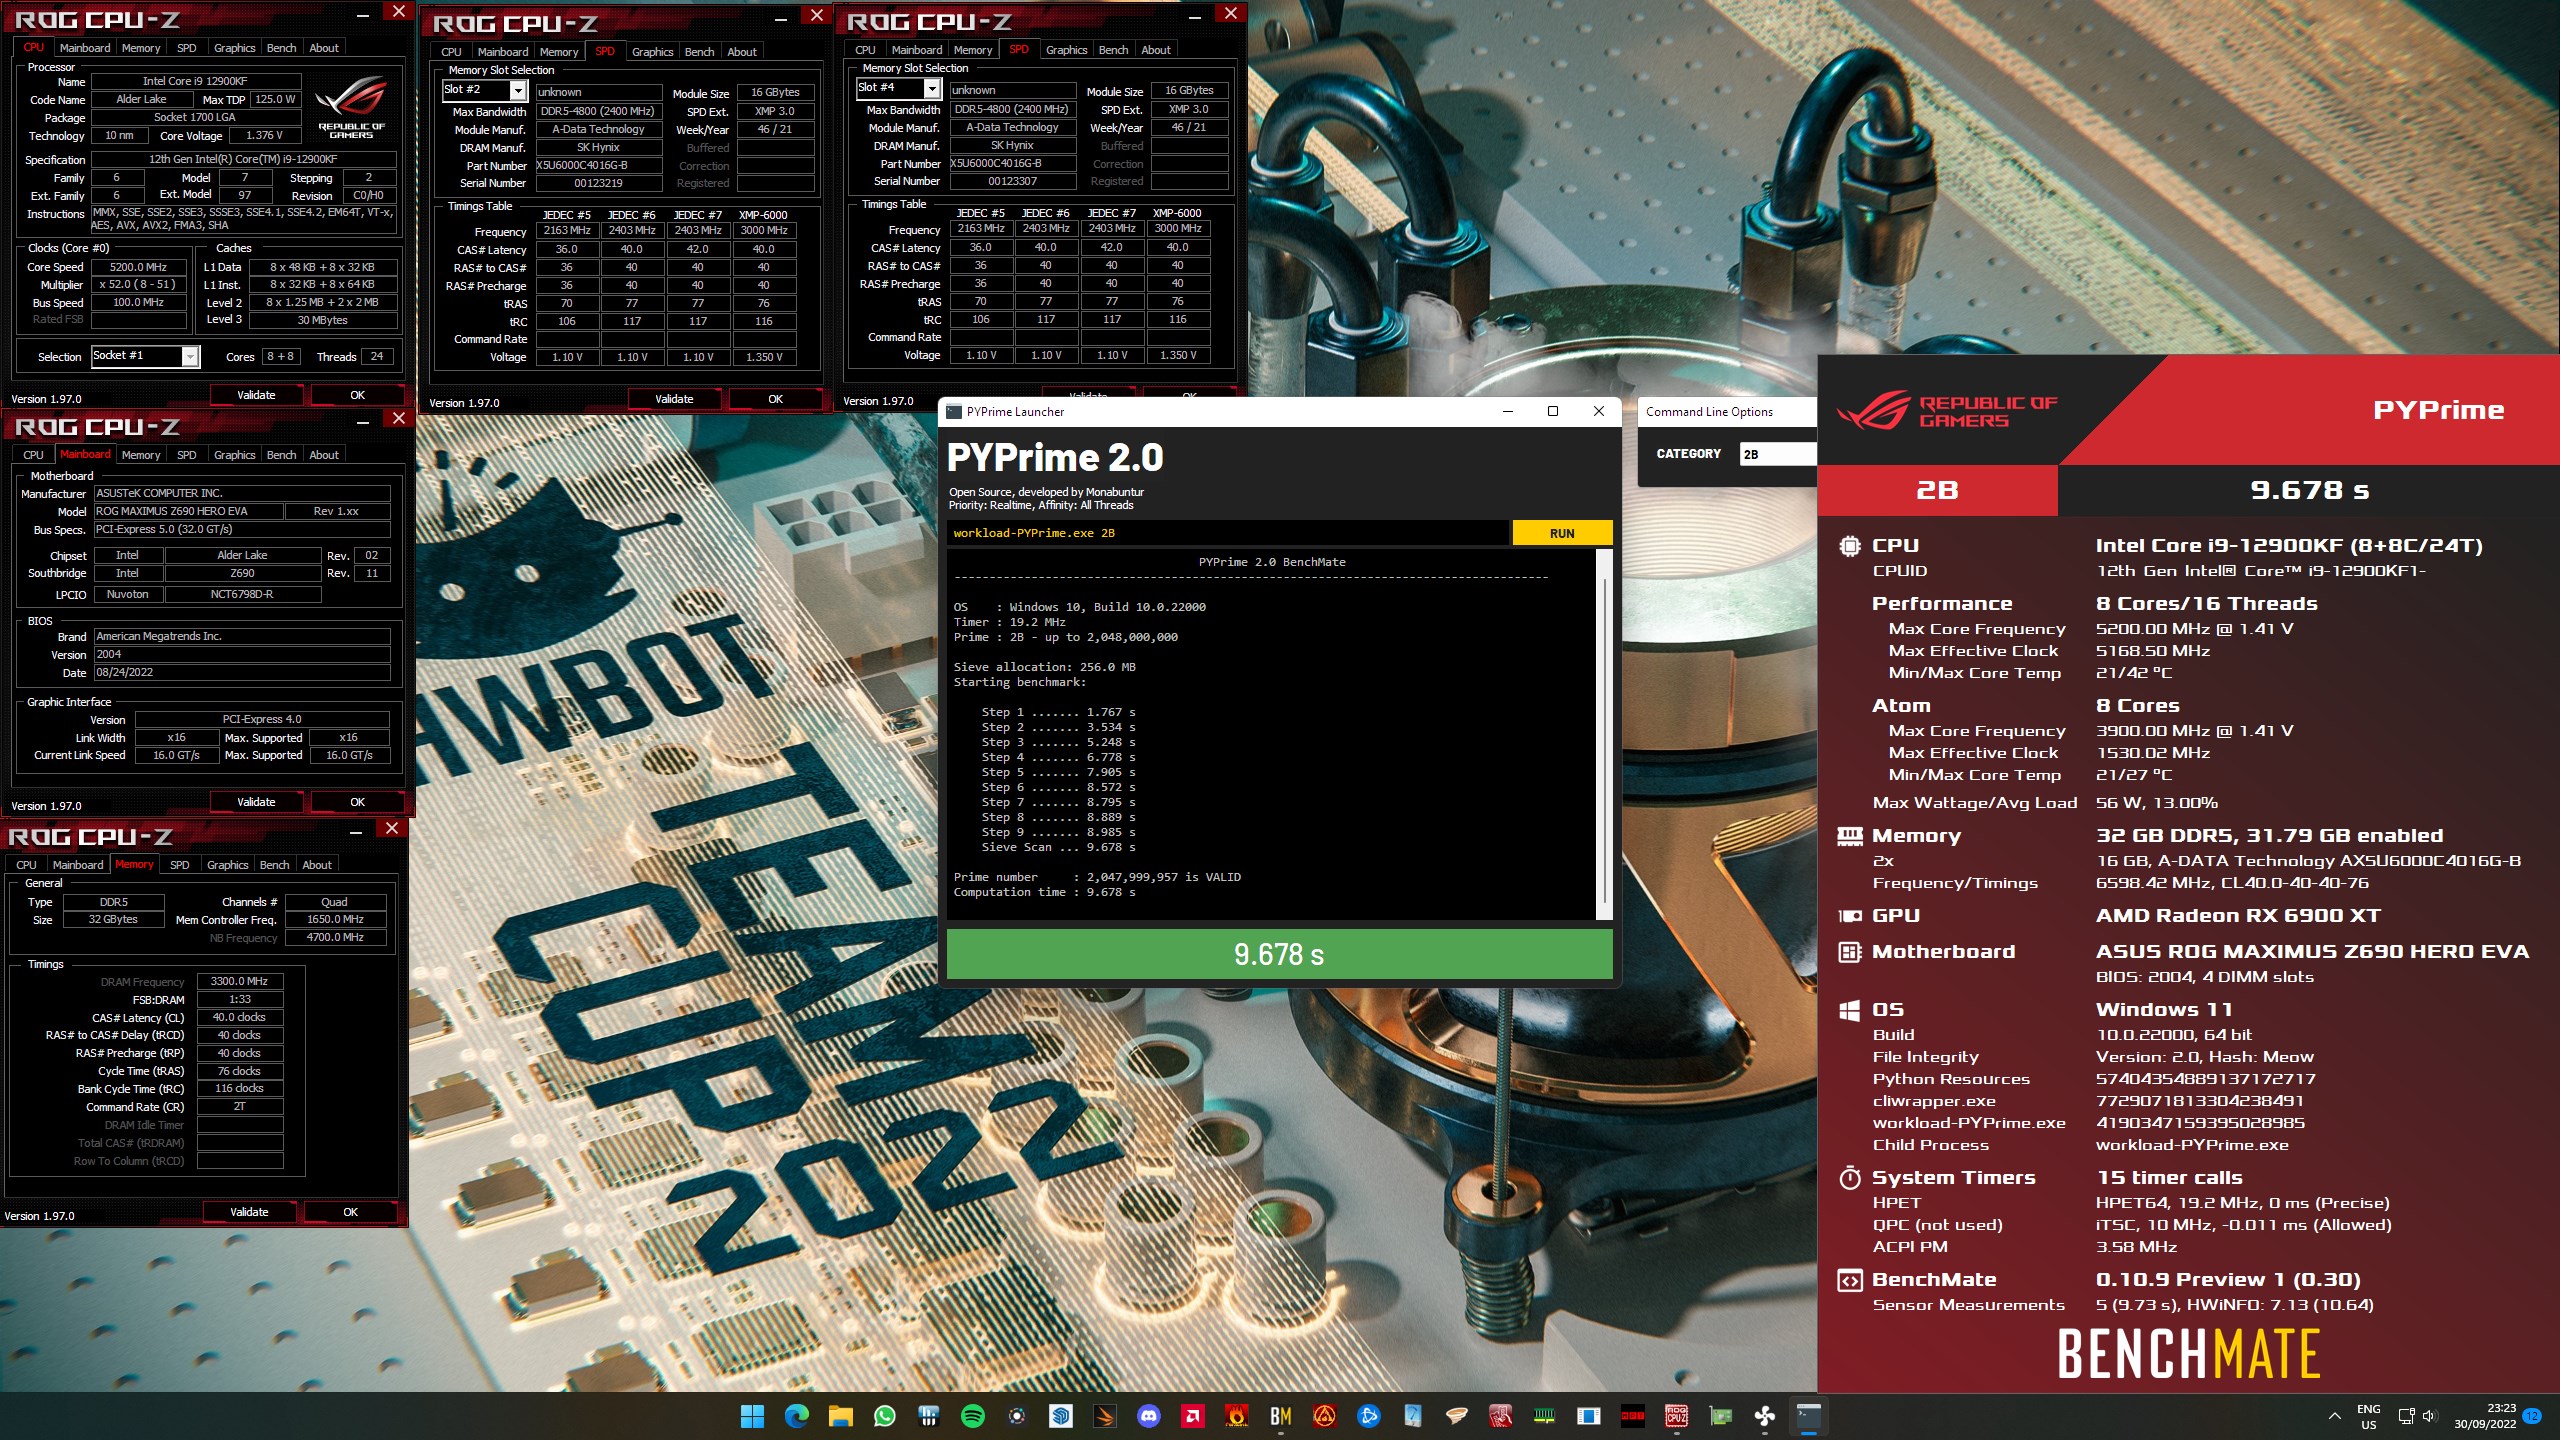The height and width of the screenshot is (1440, 2560).
Task: Open the Slot #2 memory slot dropdown
Action: 484,90
